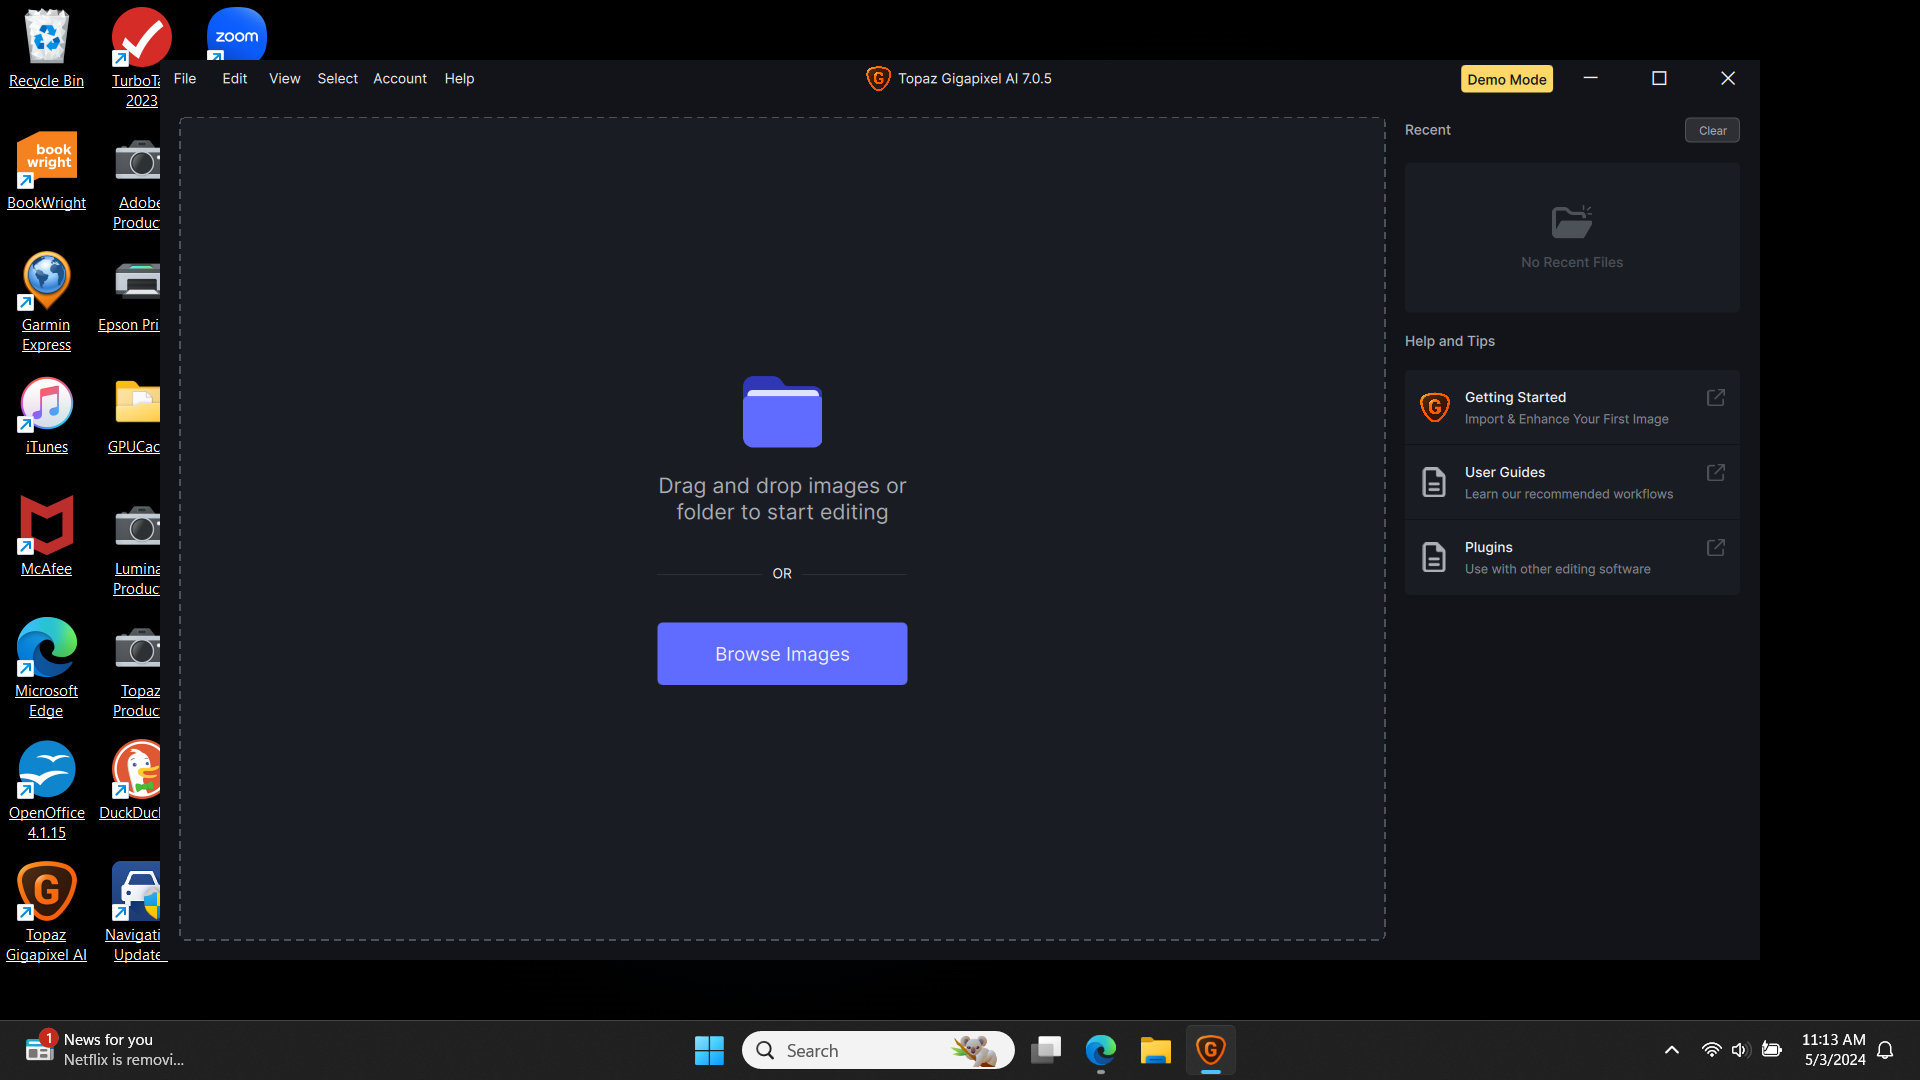Open the Edit menu
The image size is (1920, 1080).
(234, 79)
